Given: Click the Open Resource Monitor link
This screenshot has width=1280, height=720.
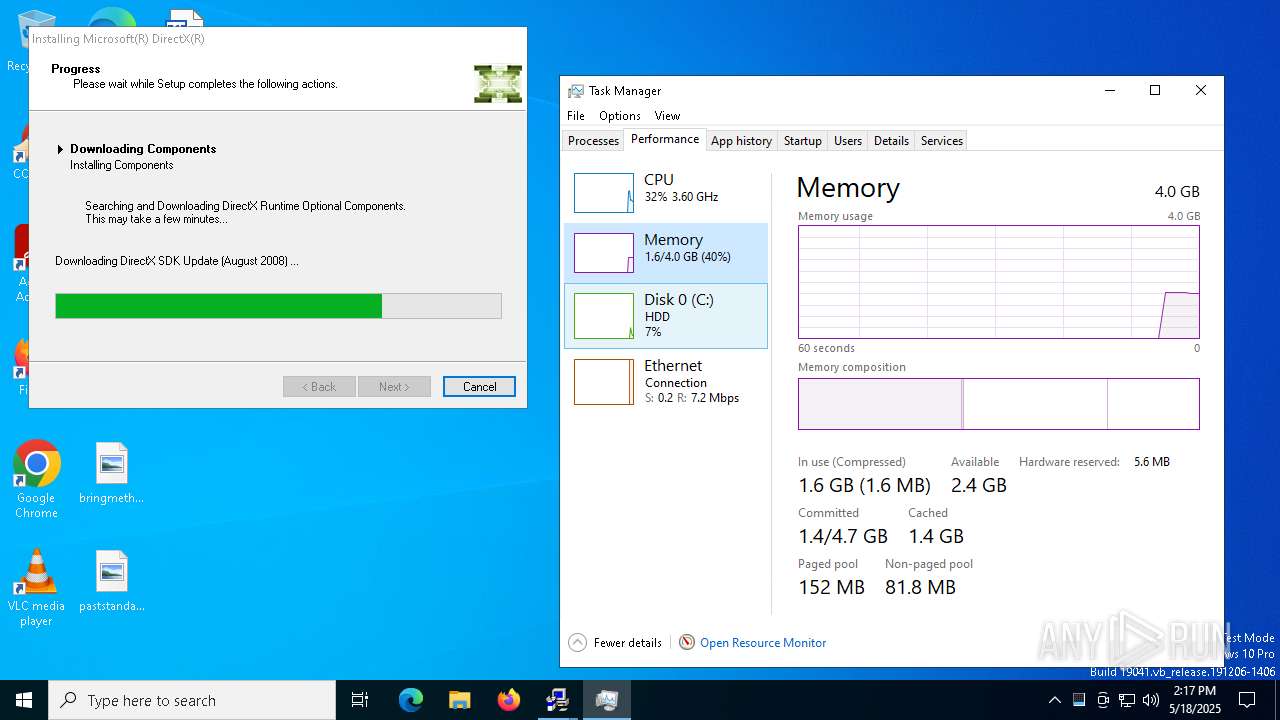Looking at the screenshot, I should point(763,643).
